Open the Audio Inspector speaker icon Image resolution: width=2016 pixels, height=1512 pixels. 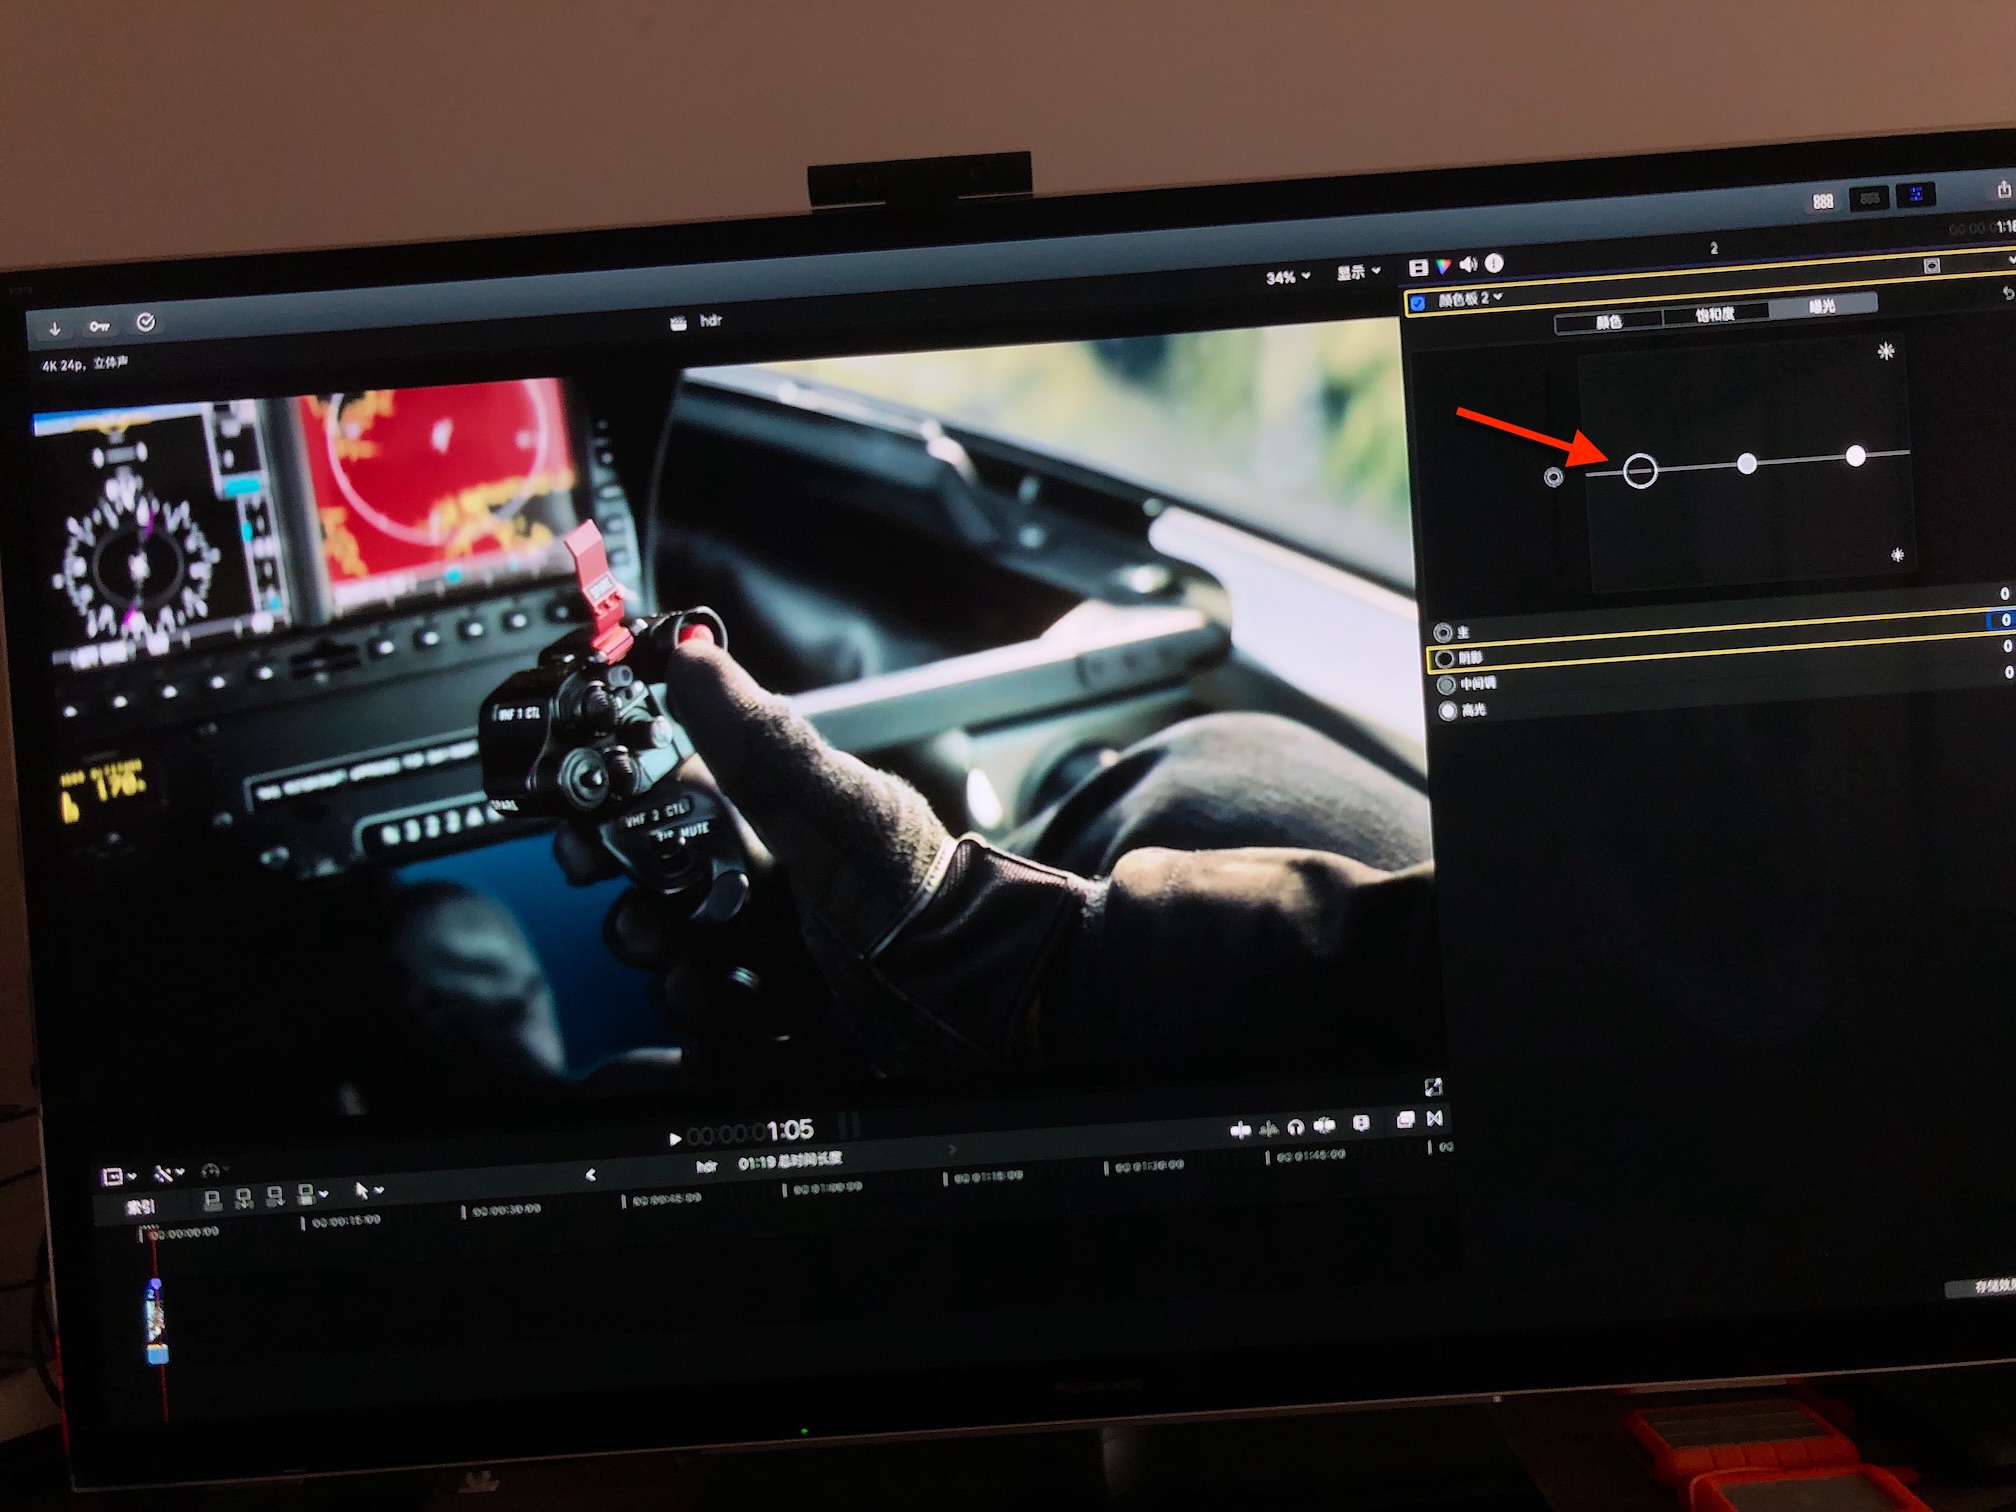coord(1467,264)
